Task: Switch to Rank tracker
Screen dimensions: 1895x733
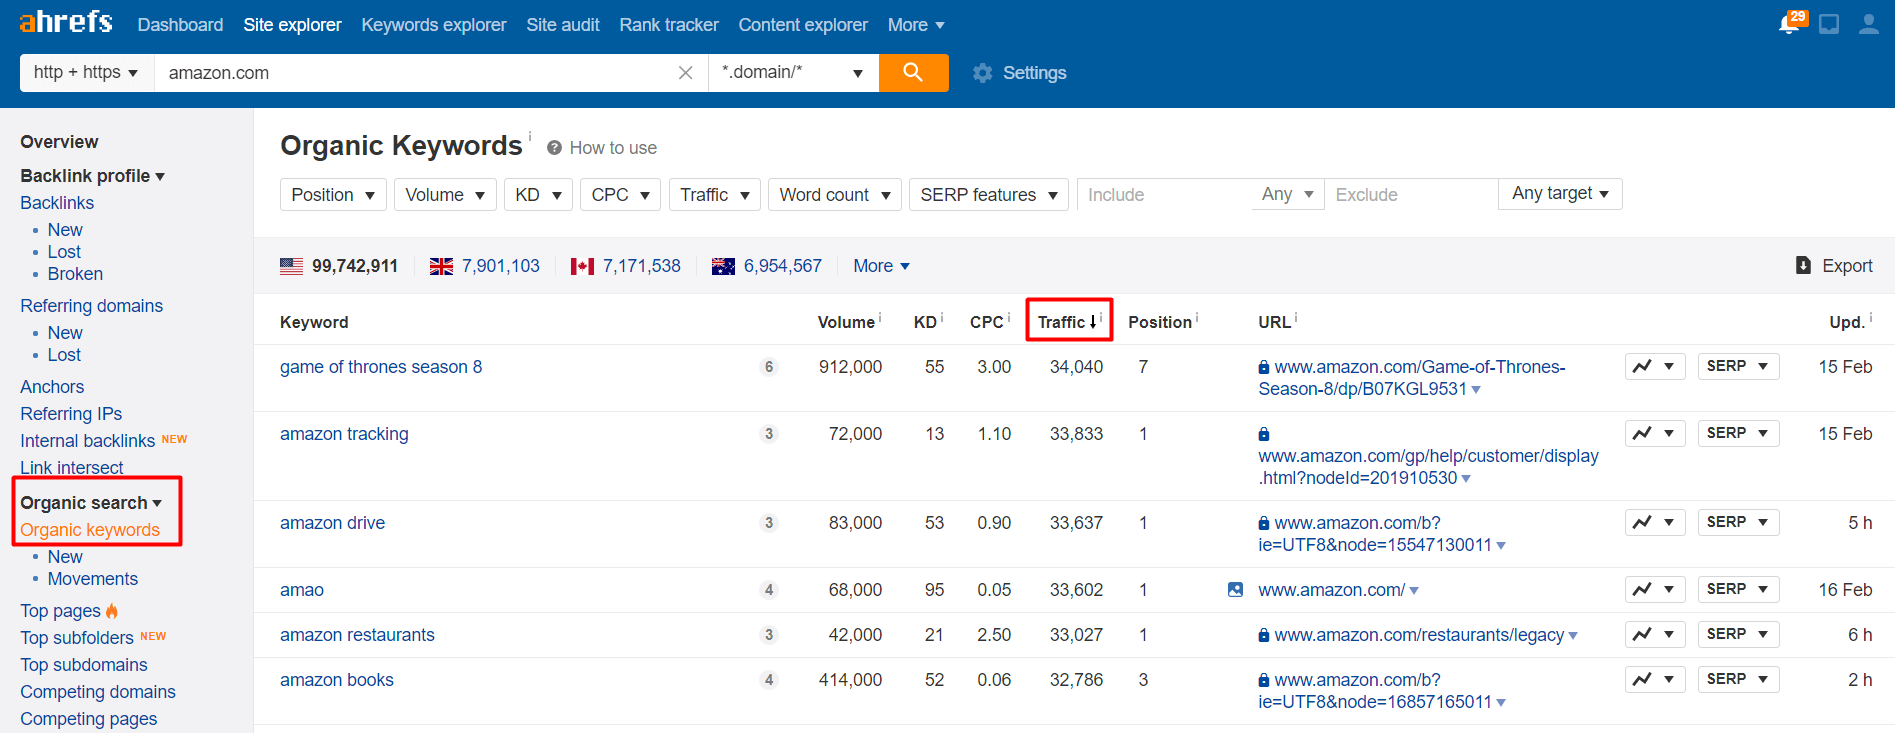Action: click(x=669, y=25)
